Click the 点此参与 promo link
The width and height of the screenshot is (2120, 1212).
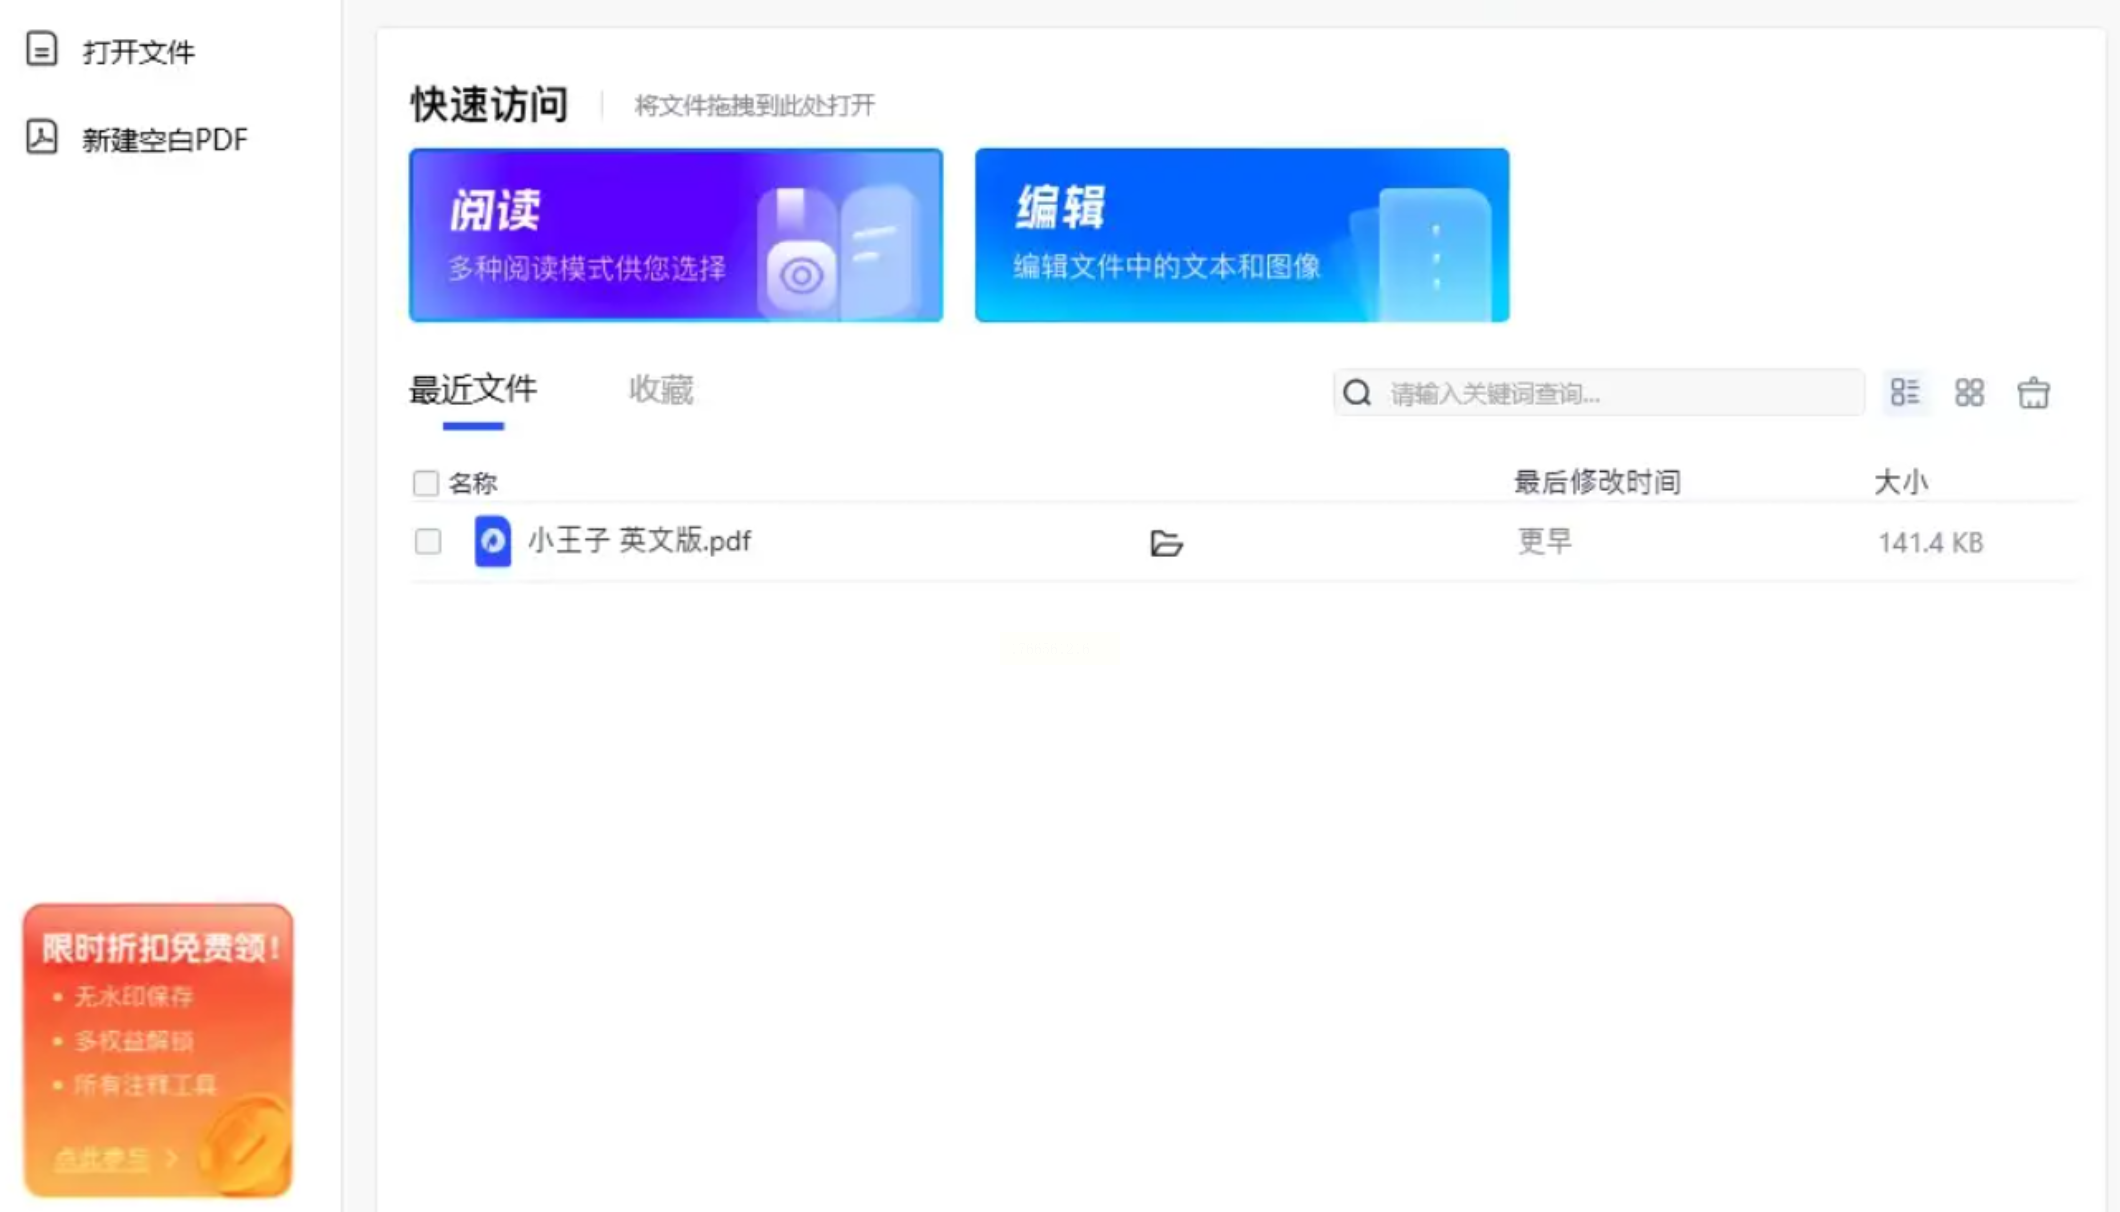click(102, 1158)
